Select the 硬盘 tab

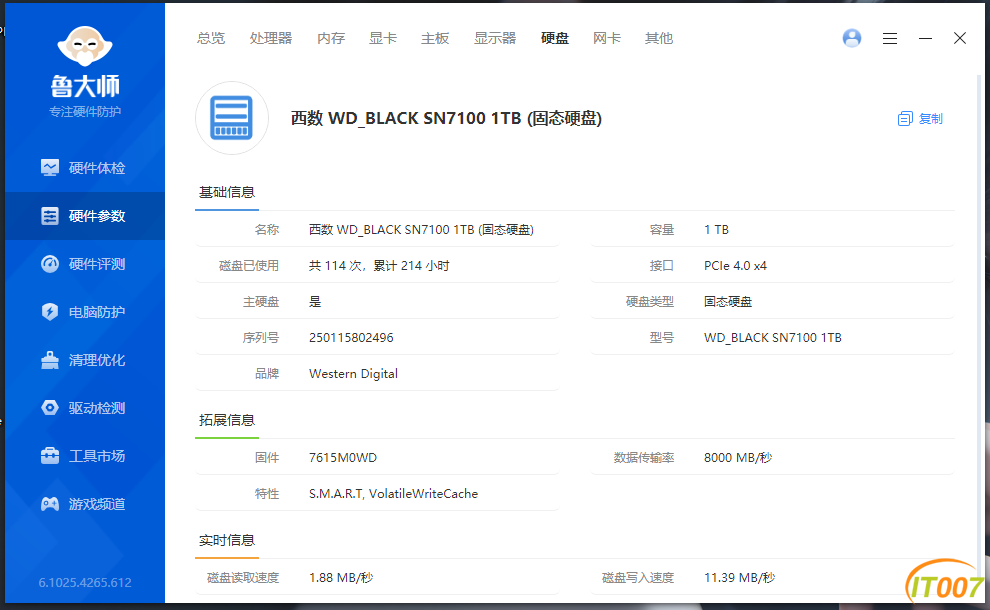tap(555, 39)
